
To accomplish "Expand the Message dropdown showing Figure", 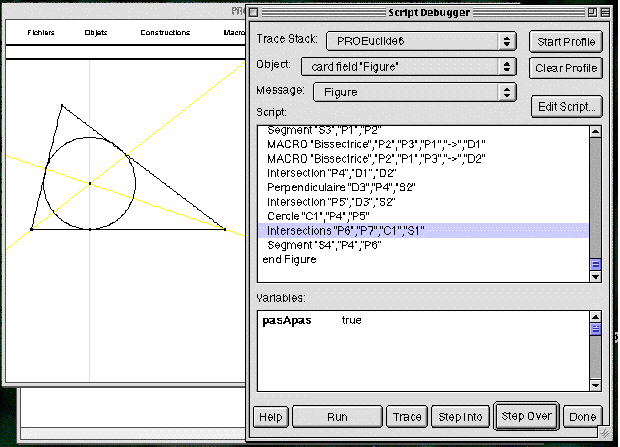I will pos(414,92).
